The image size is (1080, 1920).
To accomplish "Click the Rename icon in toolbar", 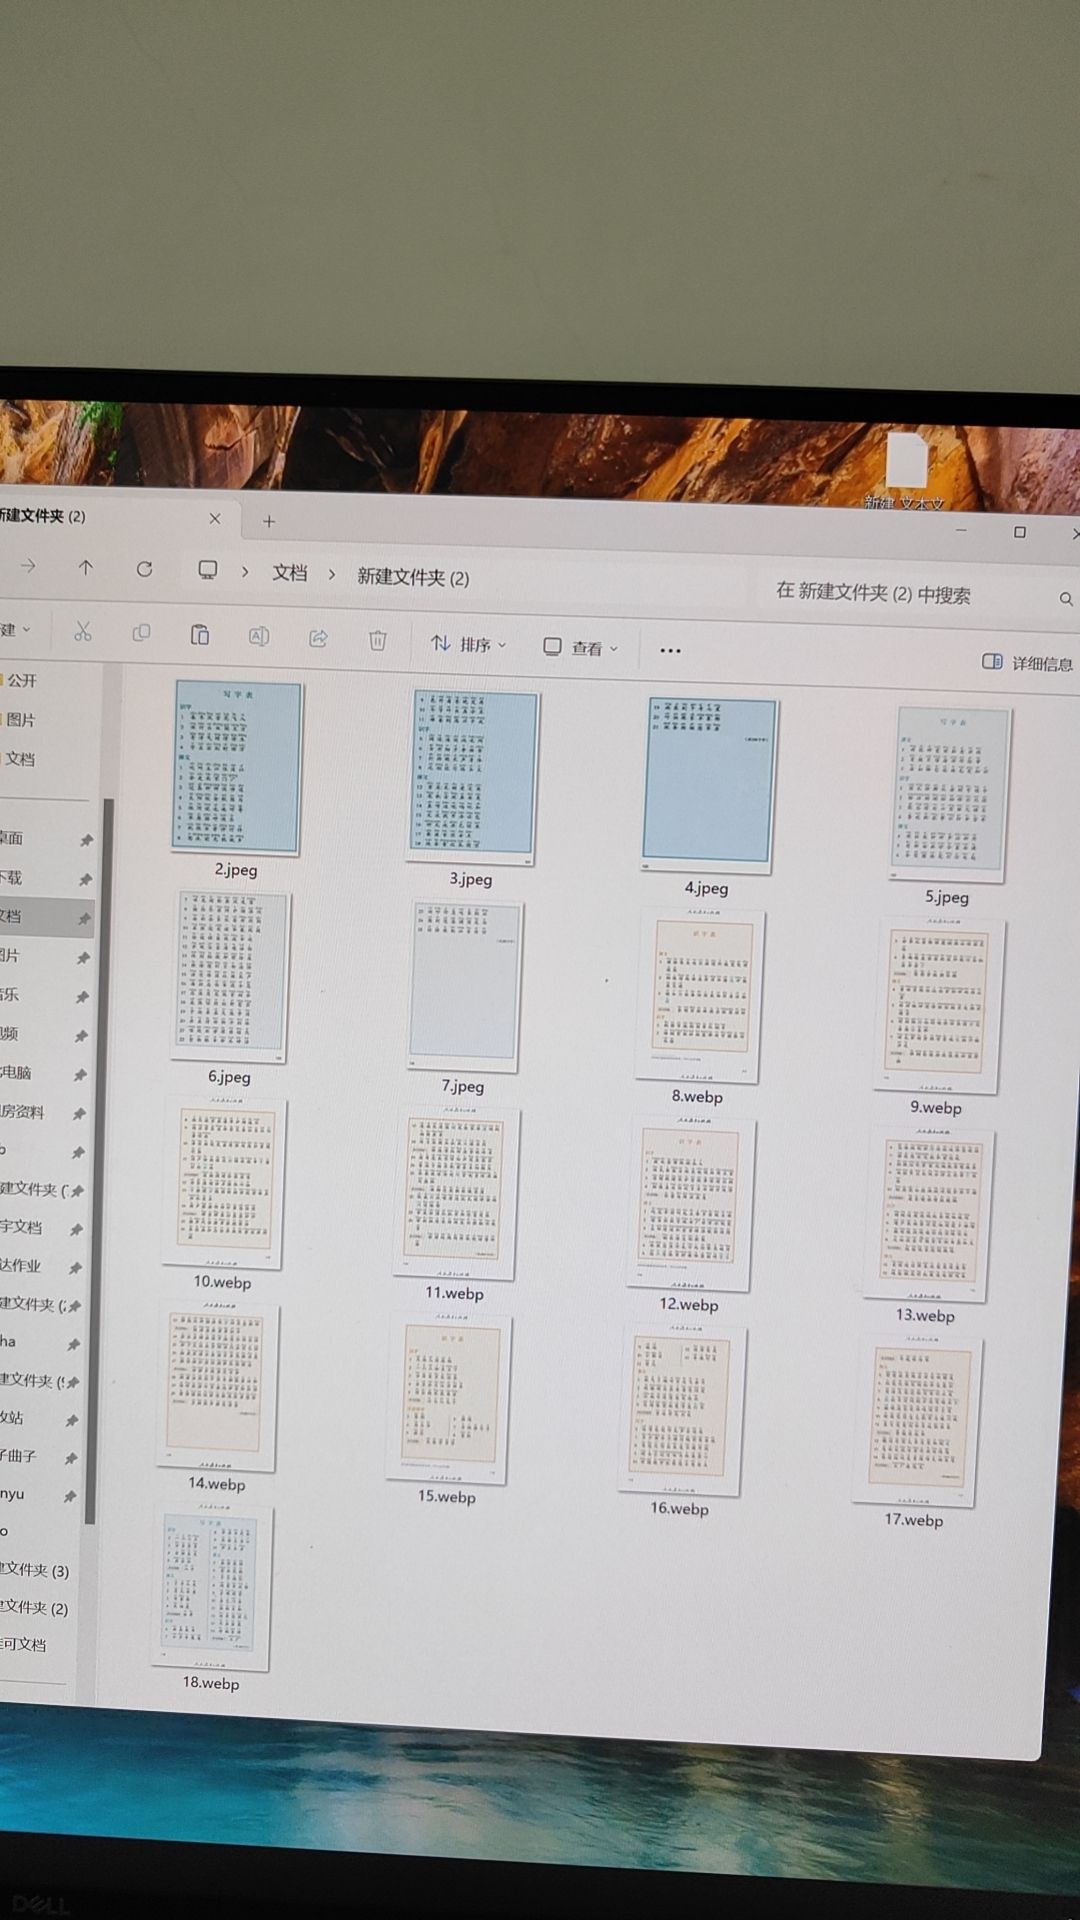I will tap(259, 637).
